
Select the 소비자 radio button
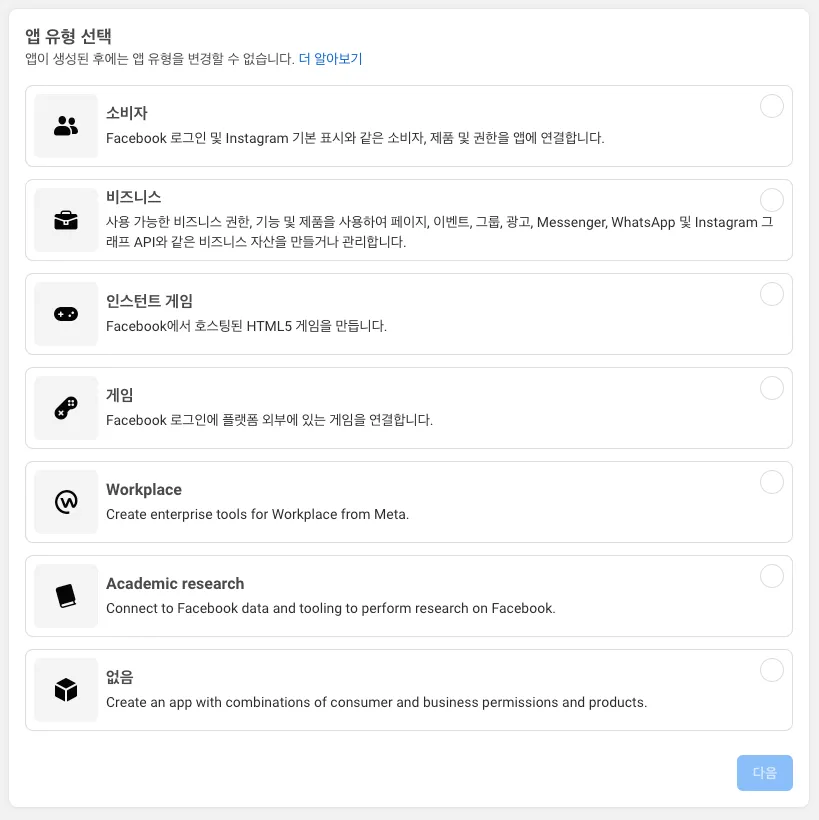click(x=772, y=106)
